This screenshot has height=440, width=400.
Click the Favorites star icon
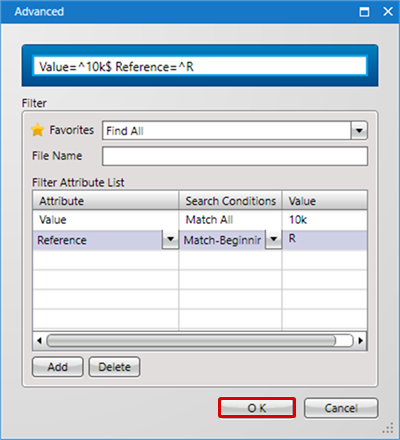click(38, 130)
